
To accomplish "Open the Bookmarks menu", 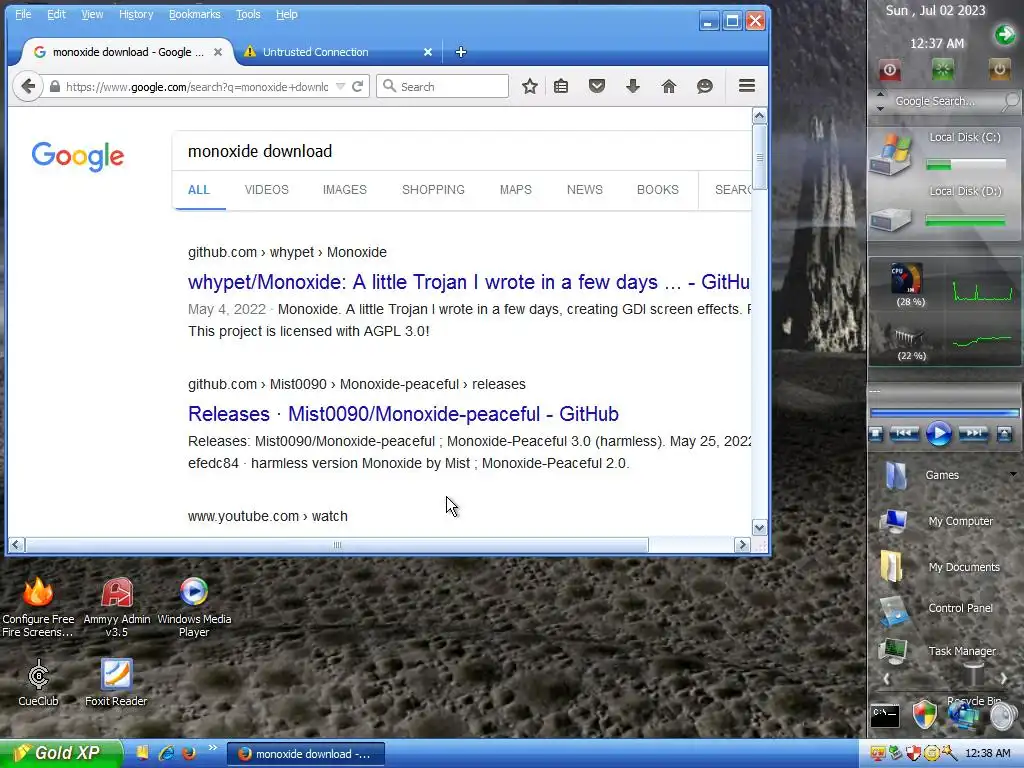I will coord(195,14).
